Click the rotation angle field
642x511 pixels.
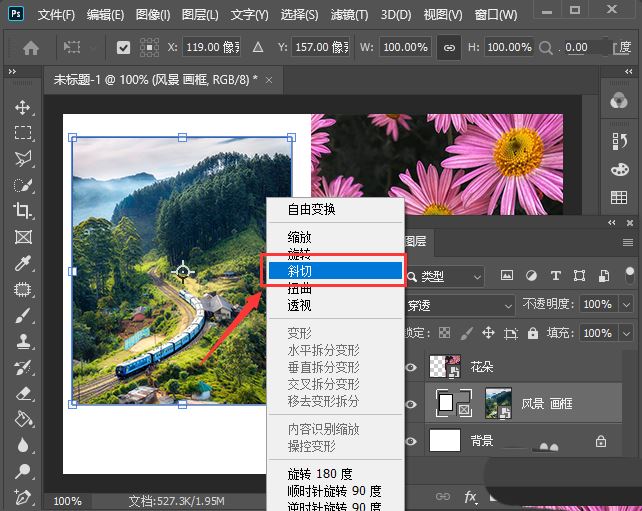pos(583,47)
